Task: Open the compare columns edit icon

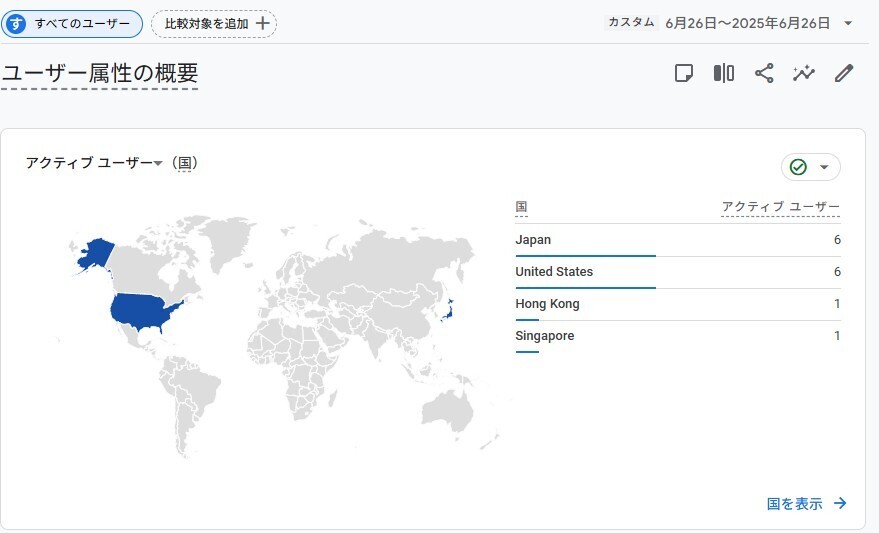Action: coord(724,73)
